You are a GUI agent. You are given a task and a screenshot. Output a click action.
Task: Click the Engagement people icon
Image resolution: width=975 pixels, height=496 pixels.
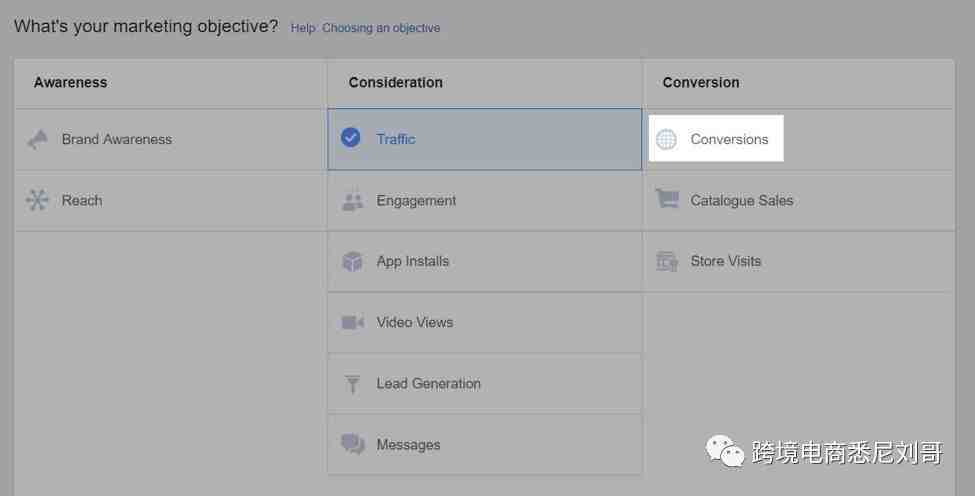[x=353, y=201]
